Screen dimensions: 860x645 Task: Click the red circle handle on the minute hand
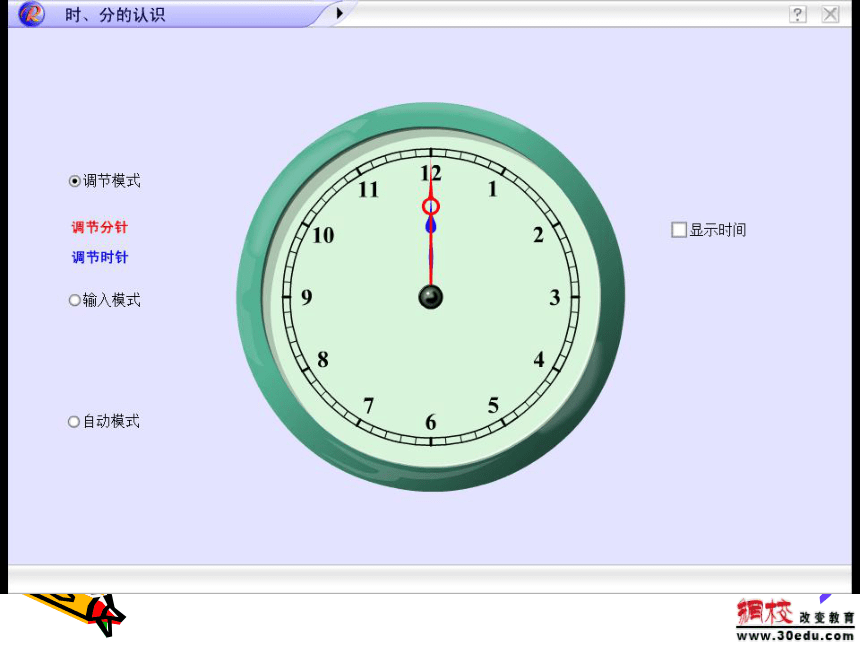click(x=431, y=207)
